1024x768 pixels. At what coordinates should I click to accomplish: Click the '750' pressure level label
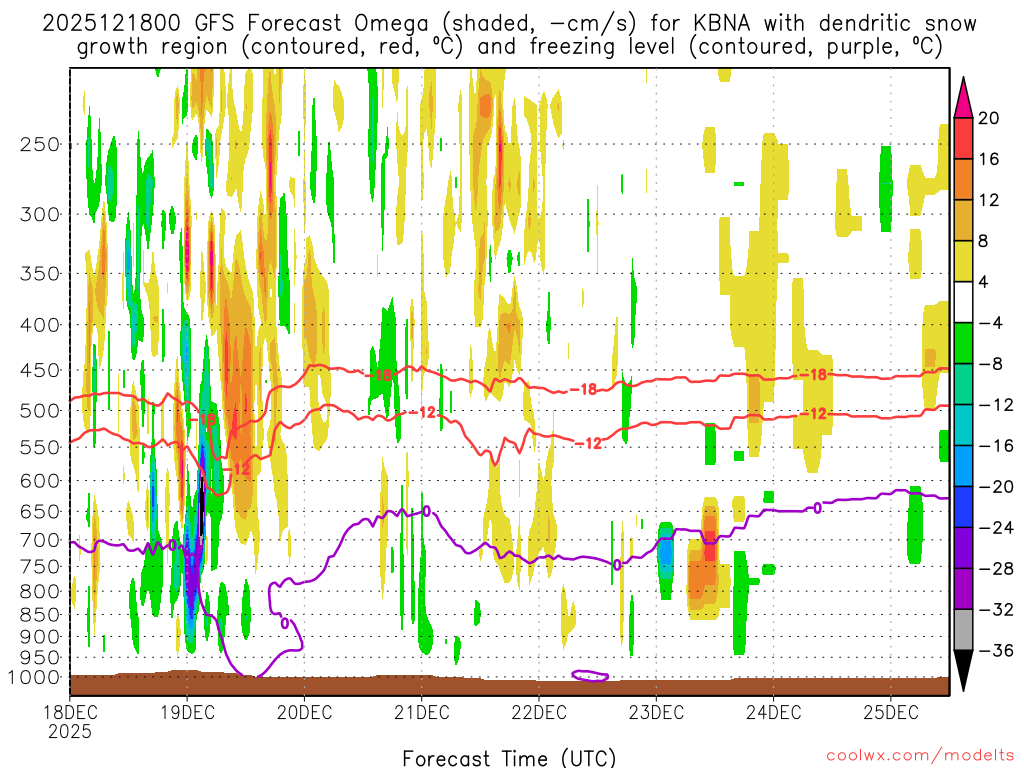tap(40, 567)
